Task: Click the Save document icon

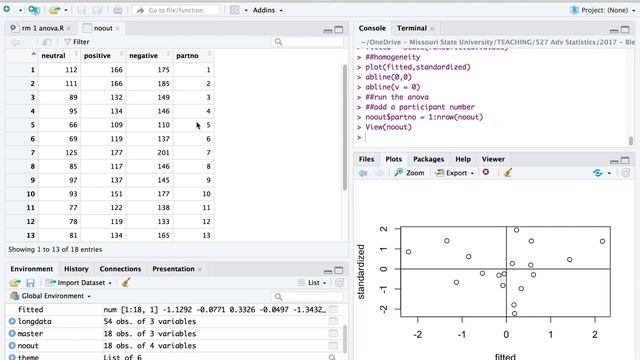Action: coord(82,10)
